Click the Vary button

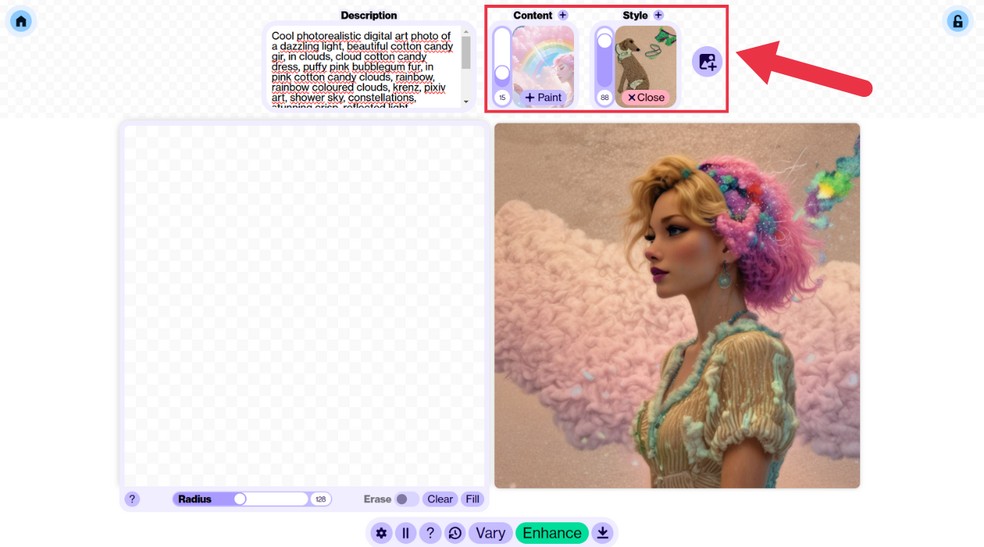490,533
